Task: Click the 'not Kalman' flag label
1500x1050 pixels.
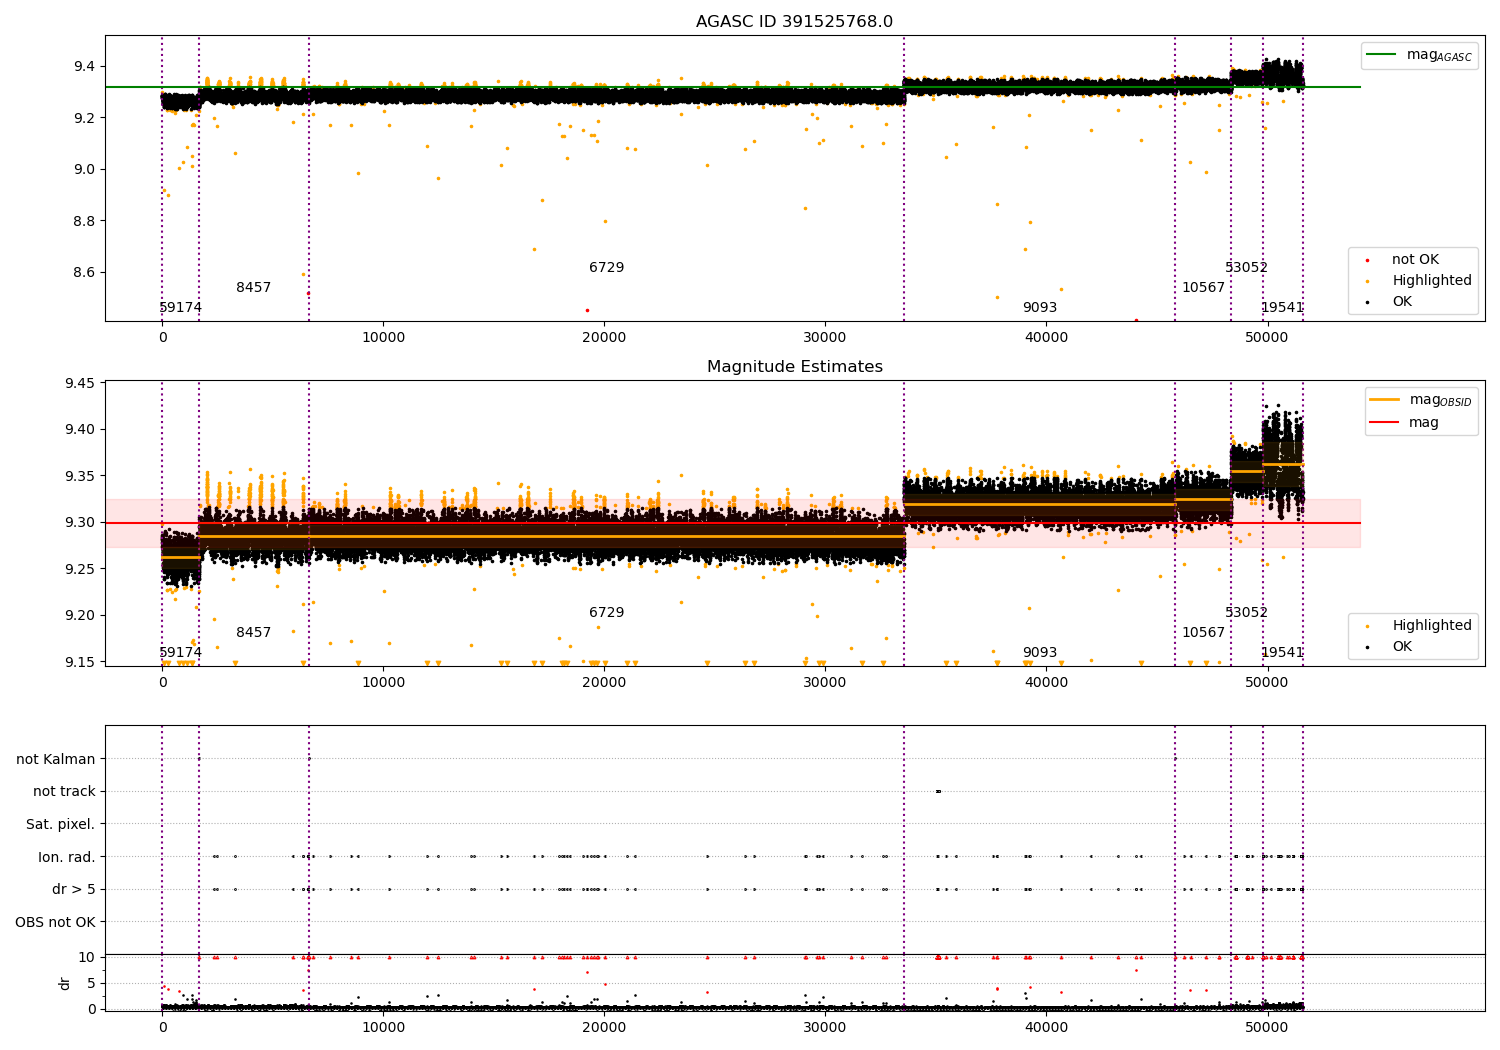Action: (56, 759)
